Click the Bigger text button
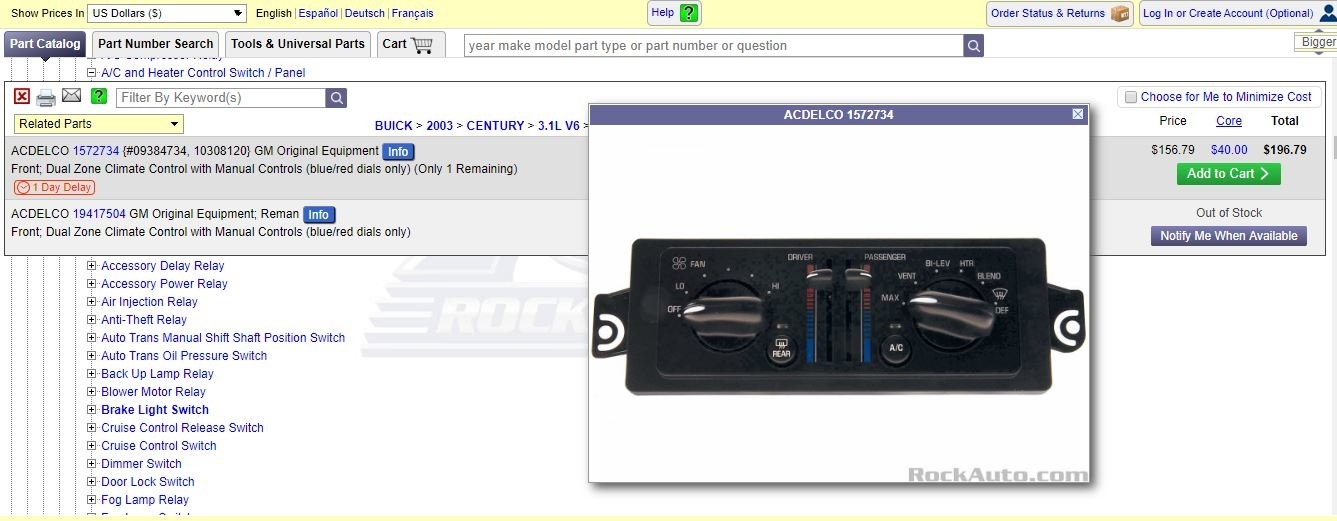This screenshot has height=521, width=1337. (x=1317, y=42)
